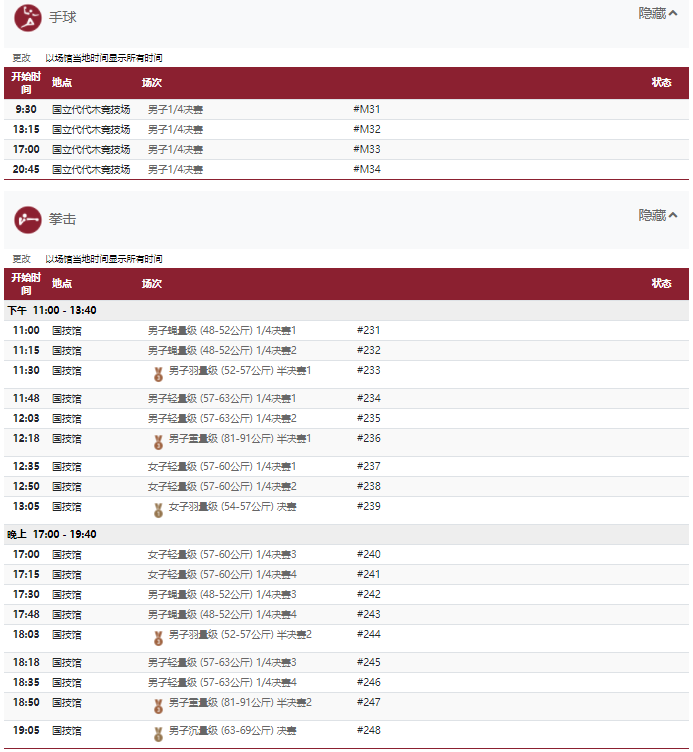Click the gold medal icon in row #248
This screenshot has height=752, width=693.
(x=158, y=734)
